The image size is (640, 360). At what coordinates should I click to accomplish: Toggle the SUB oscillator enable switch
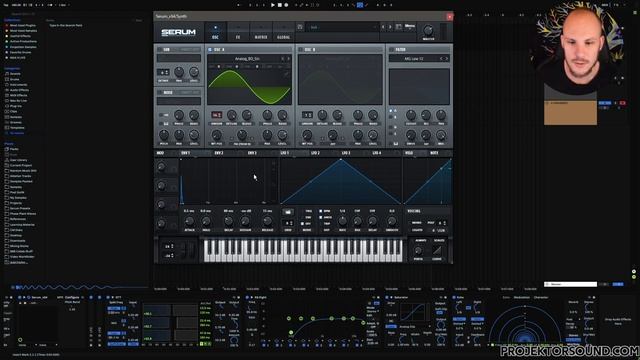[x=160, y=49]
